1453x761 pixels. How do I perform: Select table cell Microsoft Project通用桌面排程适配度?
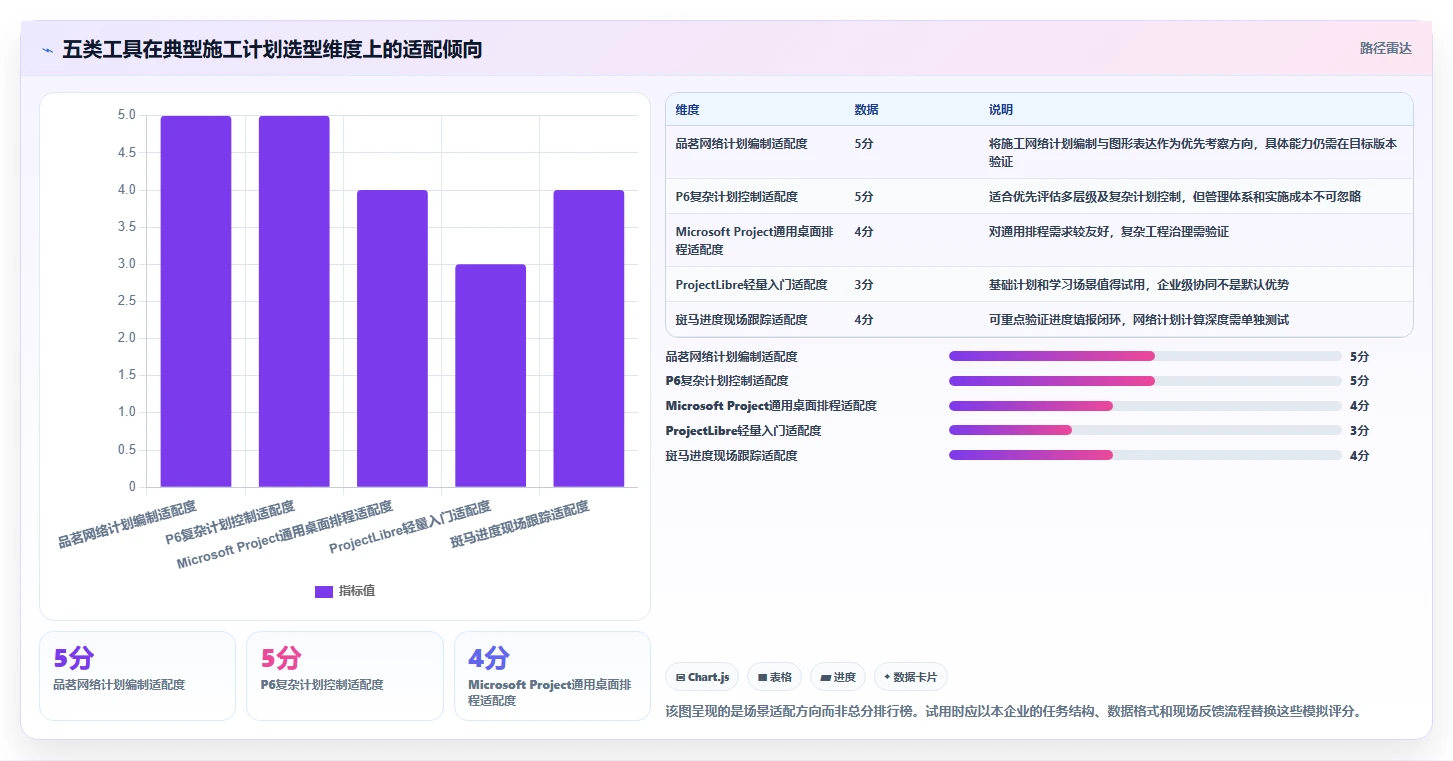[754, 240]
